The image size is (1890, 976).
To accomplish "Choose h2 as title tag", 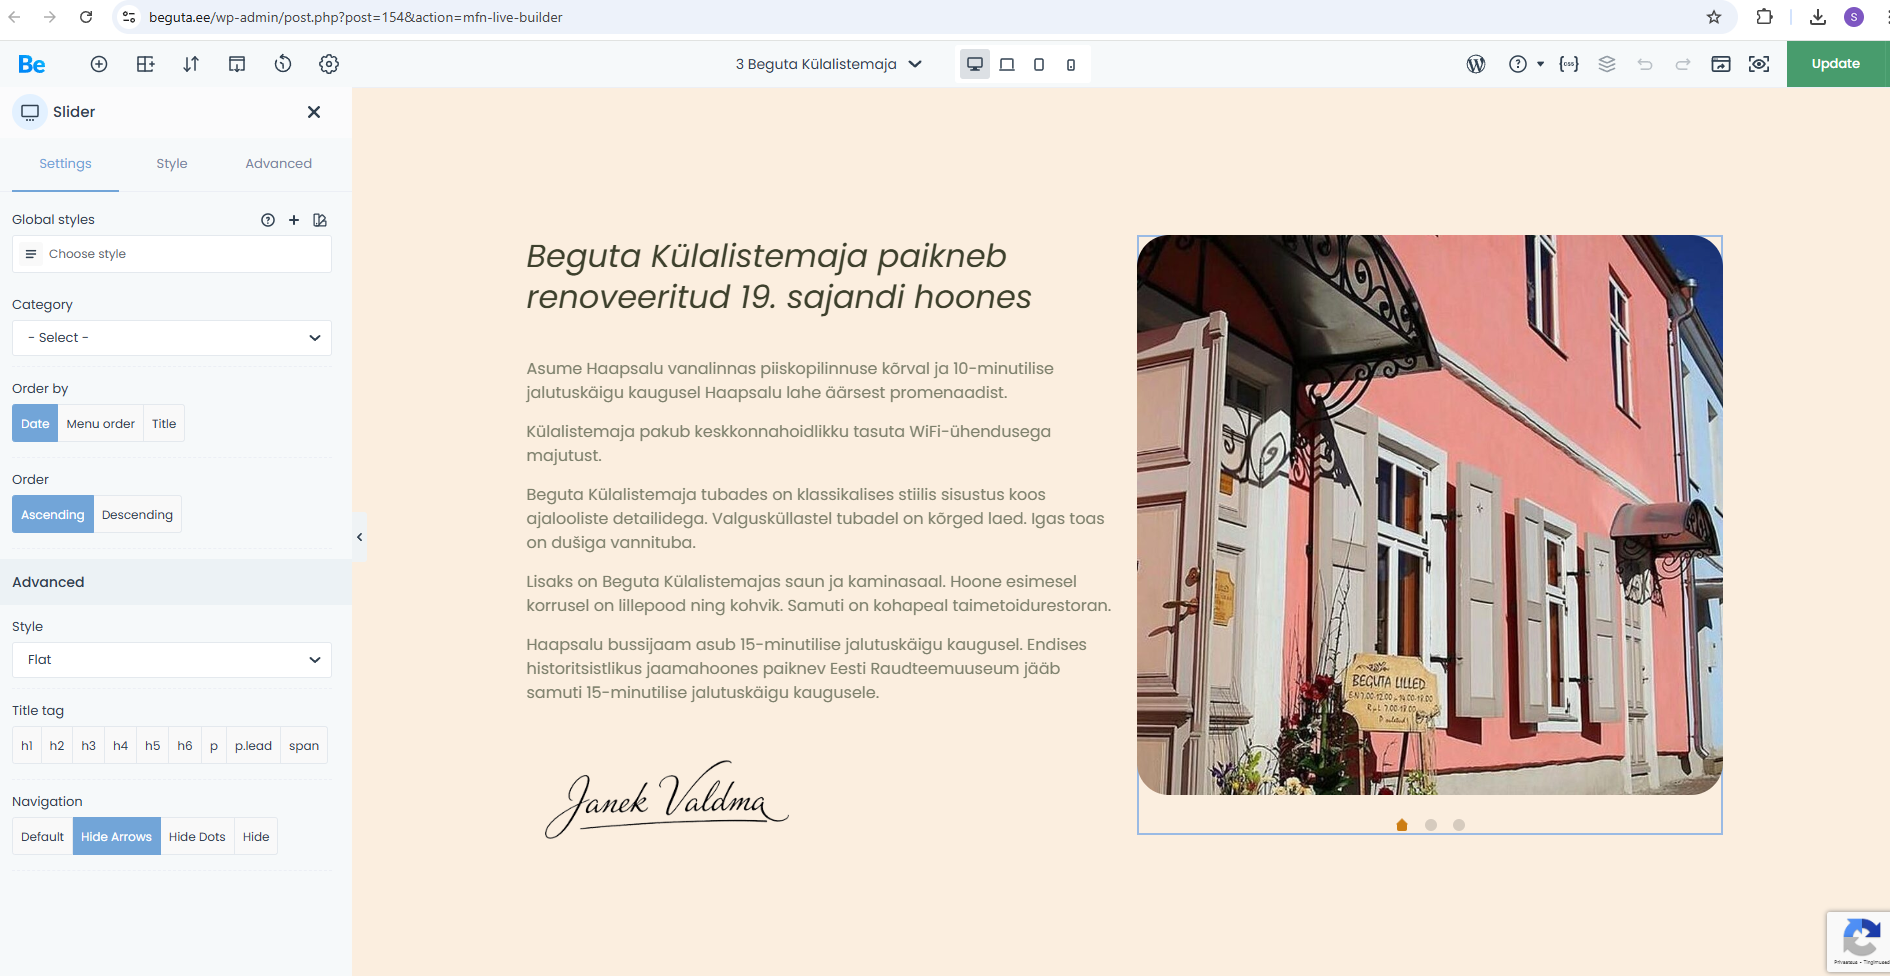I will (57, 746).
